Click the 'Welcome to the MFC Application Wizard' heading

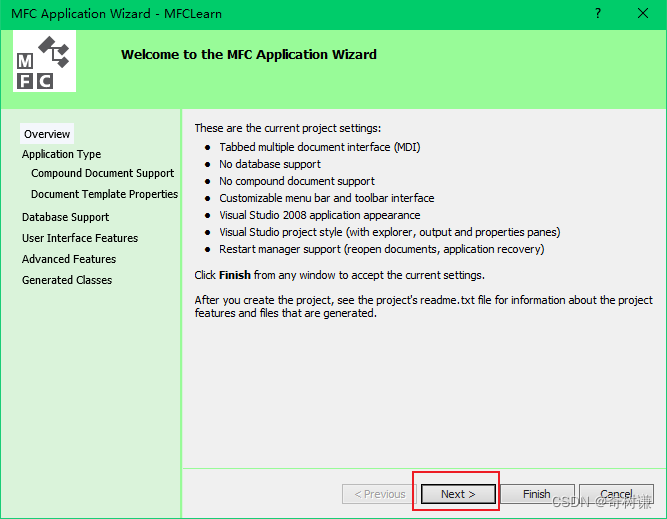point(249,54)
